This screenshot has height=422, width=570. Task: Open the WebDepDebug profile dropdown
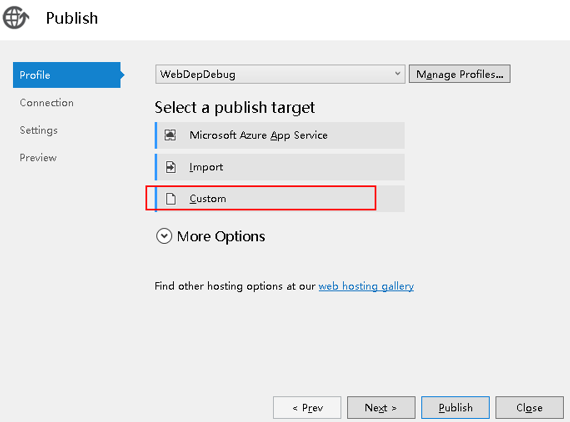click(x=280, y=74)
